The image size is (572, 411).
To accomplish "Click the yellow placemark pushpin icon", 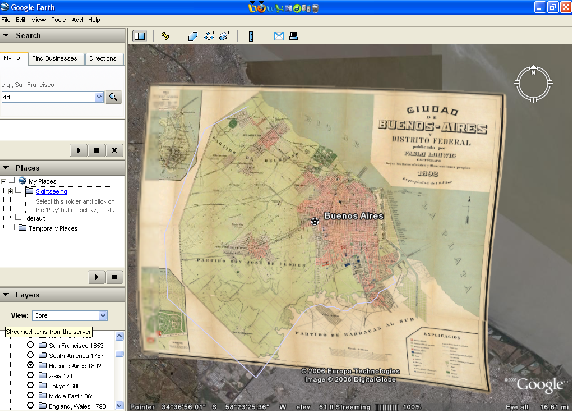I will click(165, 36).
